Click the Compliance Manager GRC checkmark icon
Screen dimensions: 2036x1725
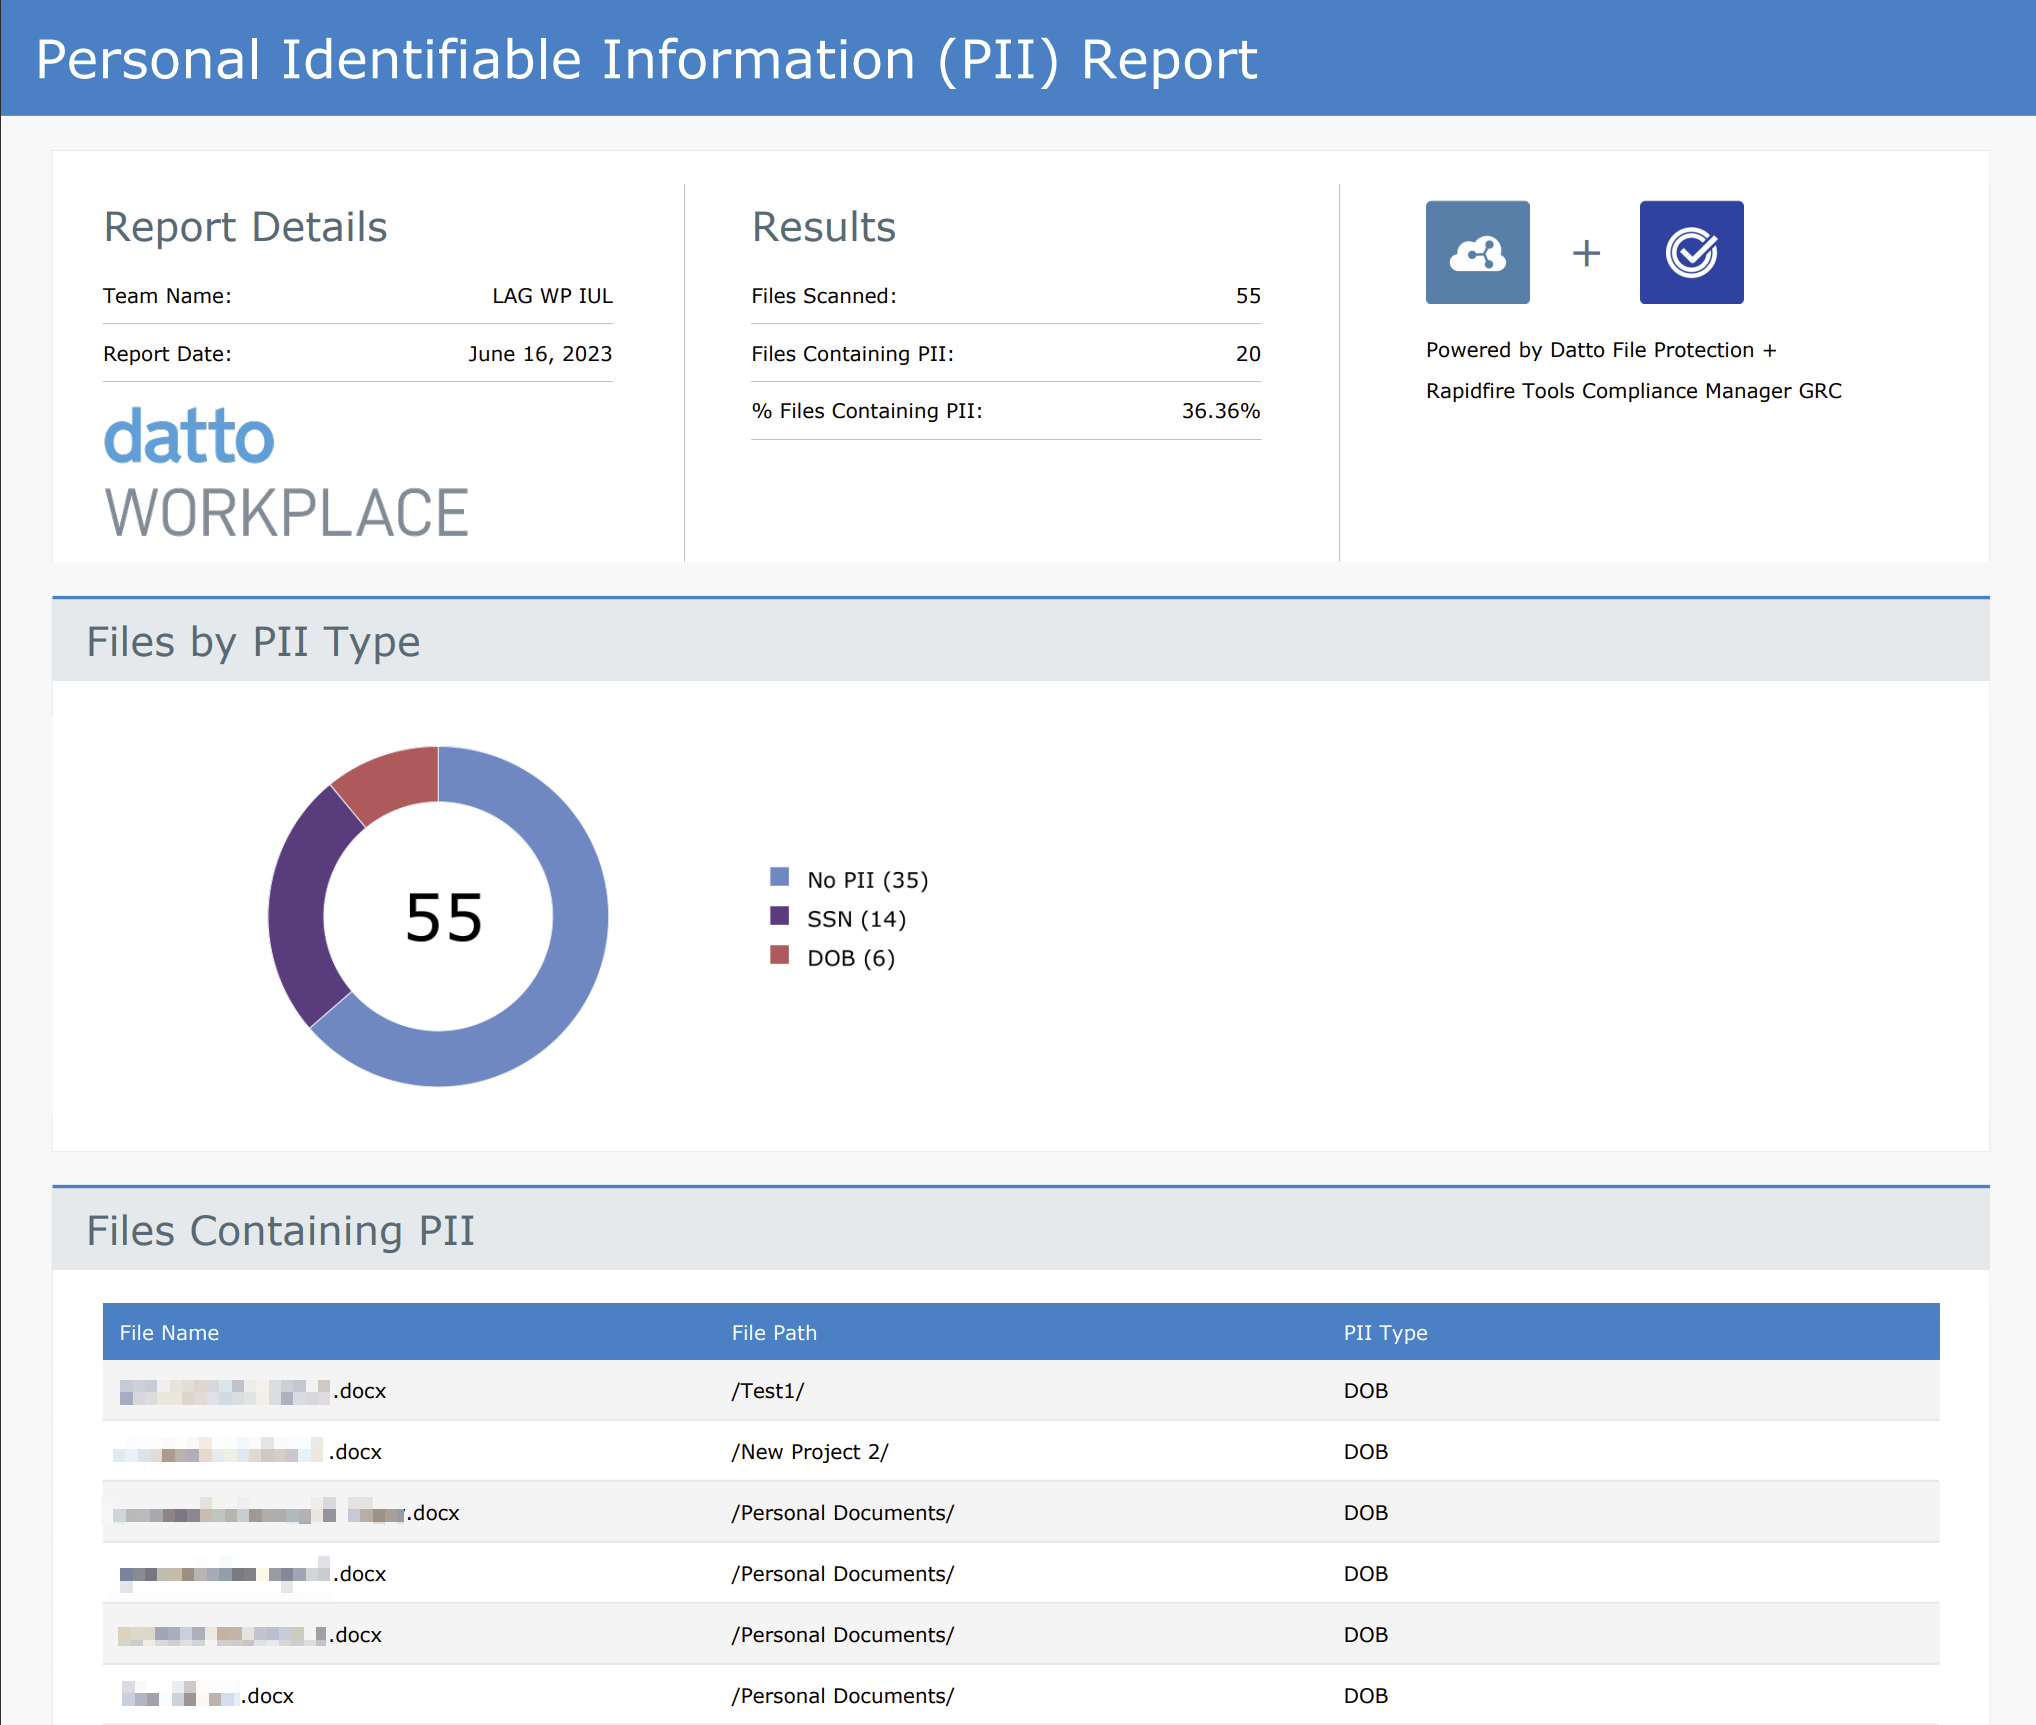(1691, 252)
